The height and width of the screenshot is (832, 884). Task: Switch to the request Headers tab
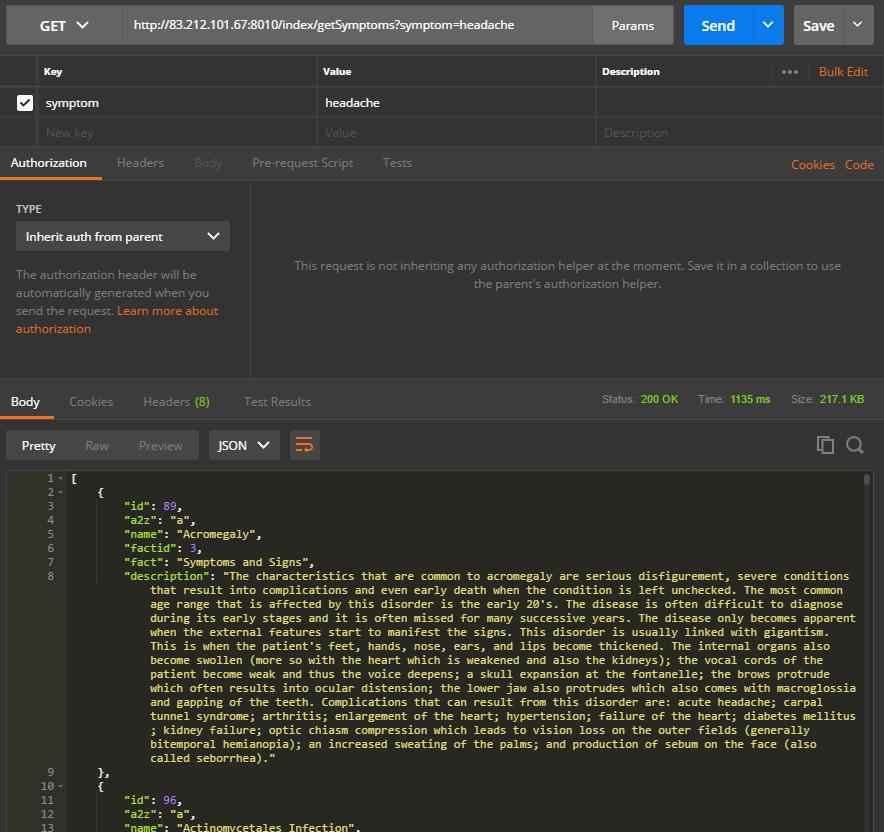(140, 163)
